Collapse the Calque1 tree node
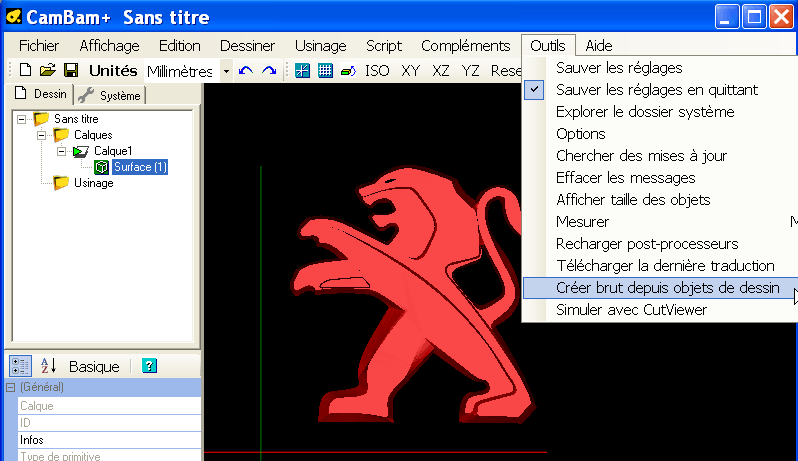This screenshot has height=461, width=798. 61,151
